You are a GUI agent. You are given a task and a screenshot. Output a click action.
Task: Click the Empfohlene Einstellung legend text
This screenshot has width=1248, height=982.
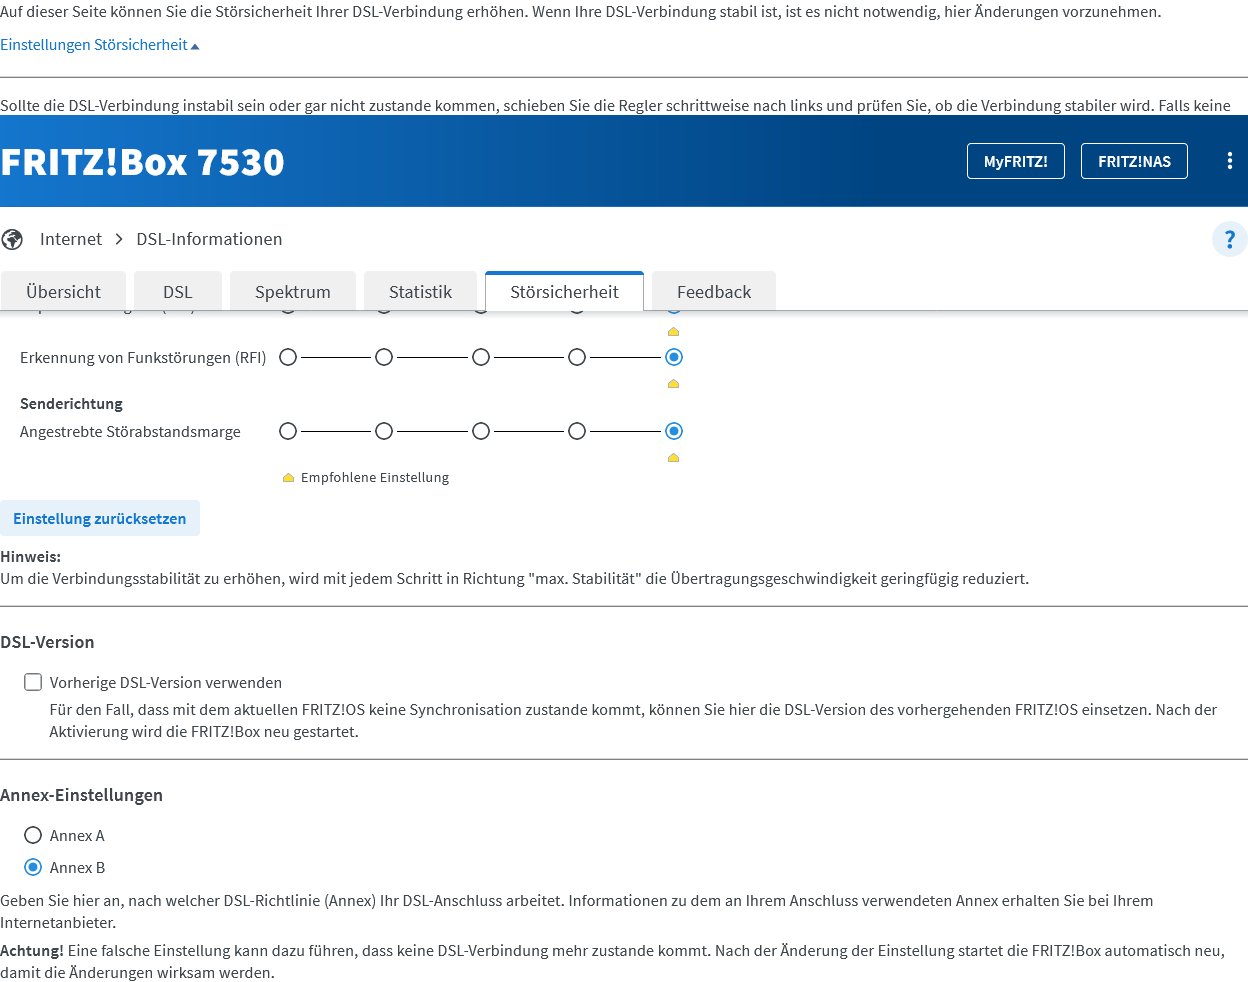375,478
